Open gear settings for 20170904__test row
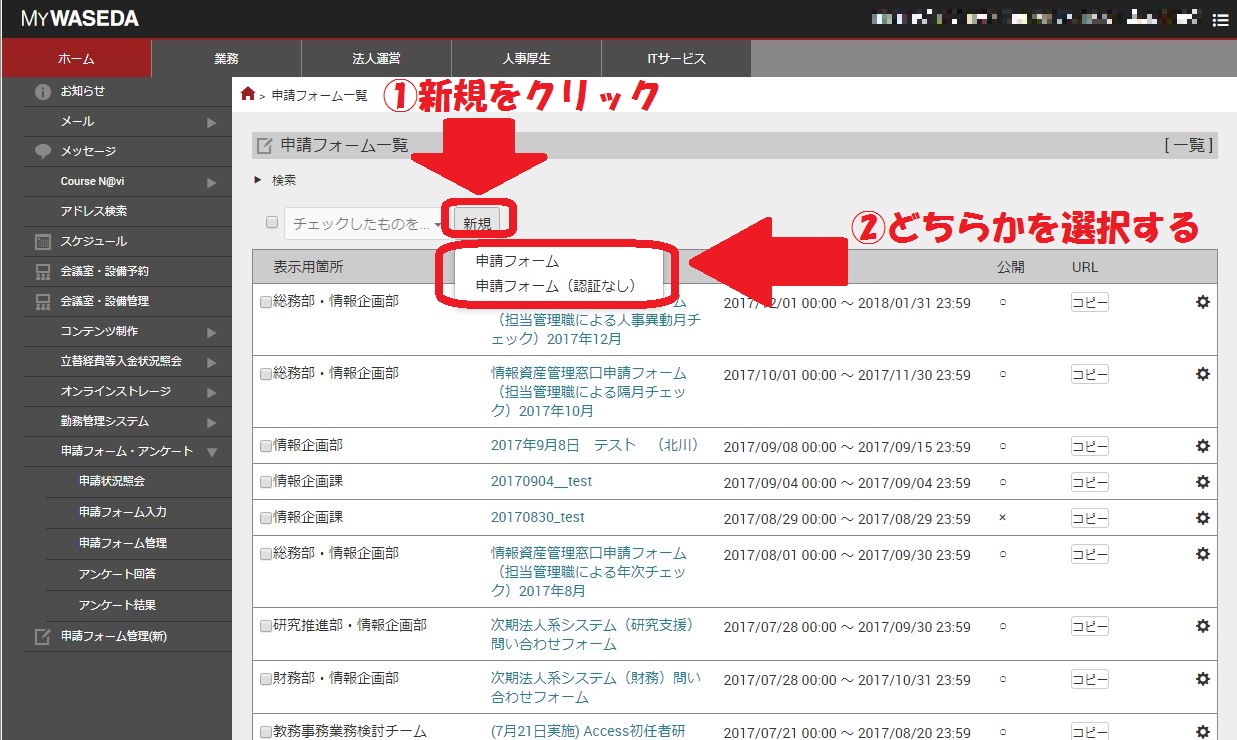The image size is (1237, 740). [x=1203, y=482]
